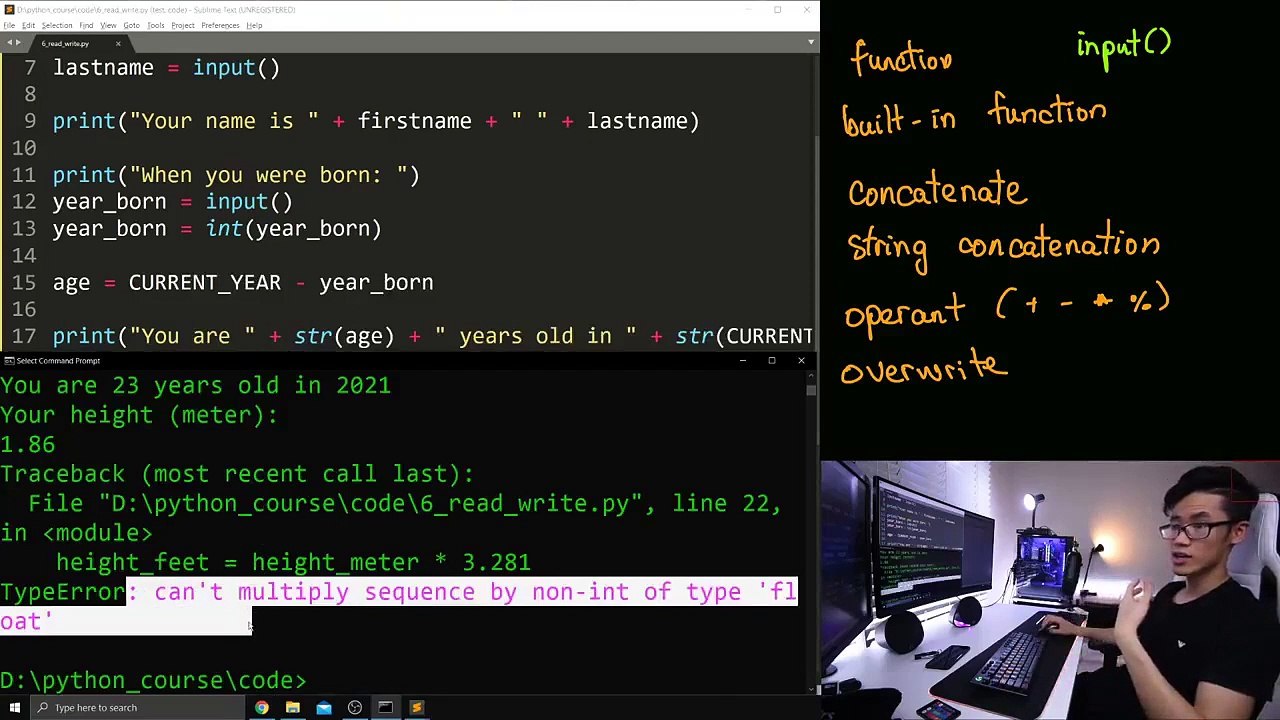
Task: Click 'int' in line 13
Action: pyautogui.click(x=224, y=229)
